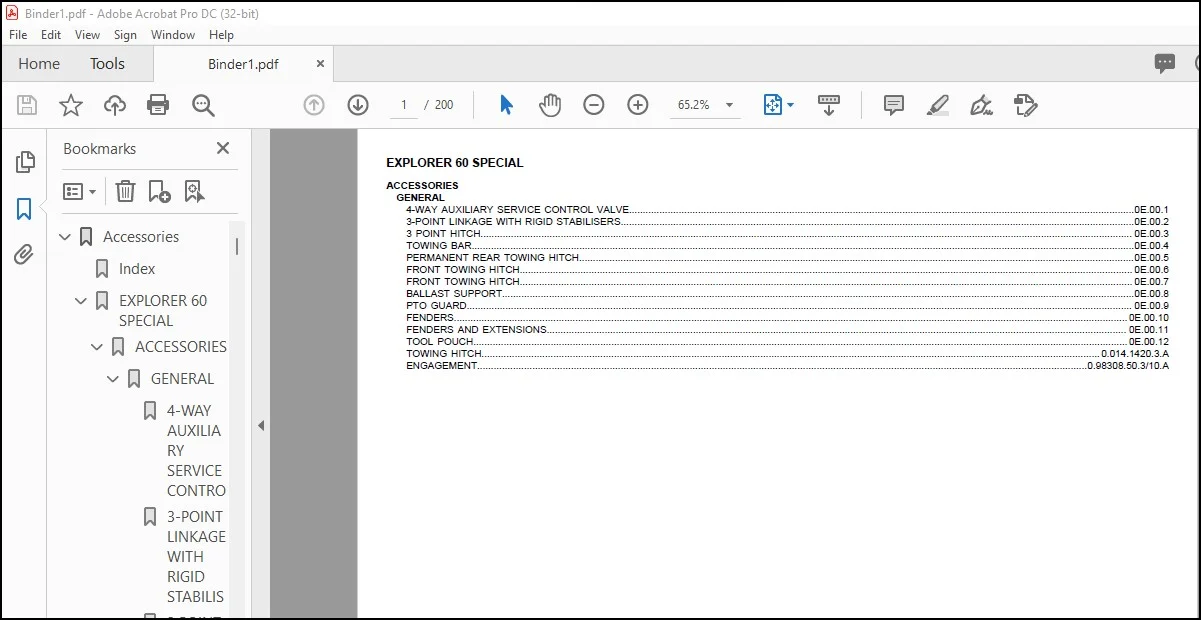The height and width of the screenshot is (620, 1201).
Task: Collapse the GENERAL bookmark
Action: (x=113, y=379)
